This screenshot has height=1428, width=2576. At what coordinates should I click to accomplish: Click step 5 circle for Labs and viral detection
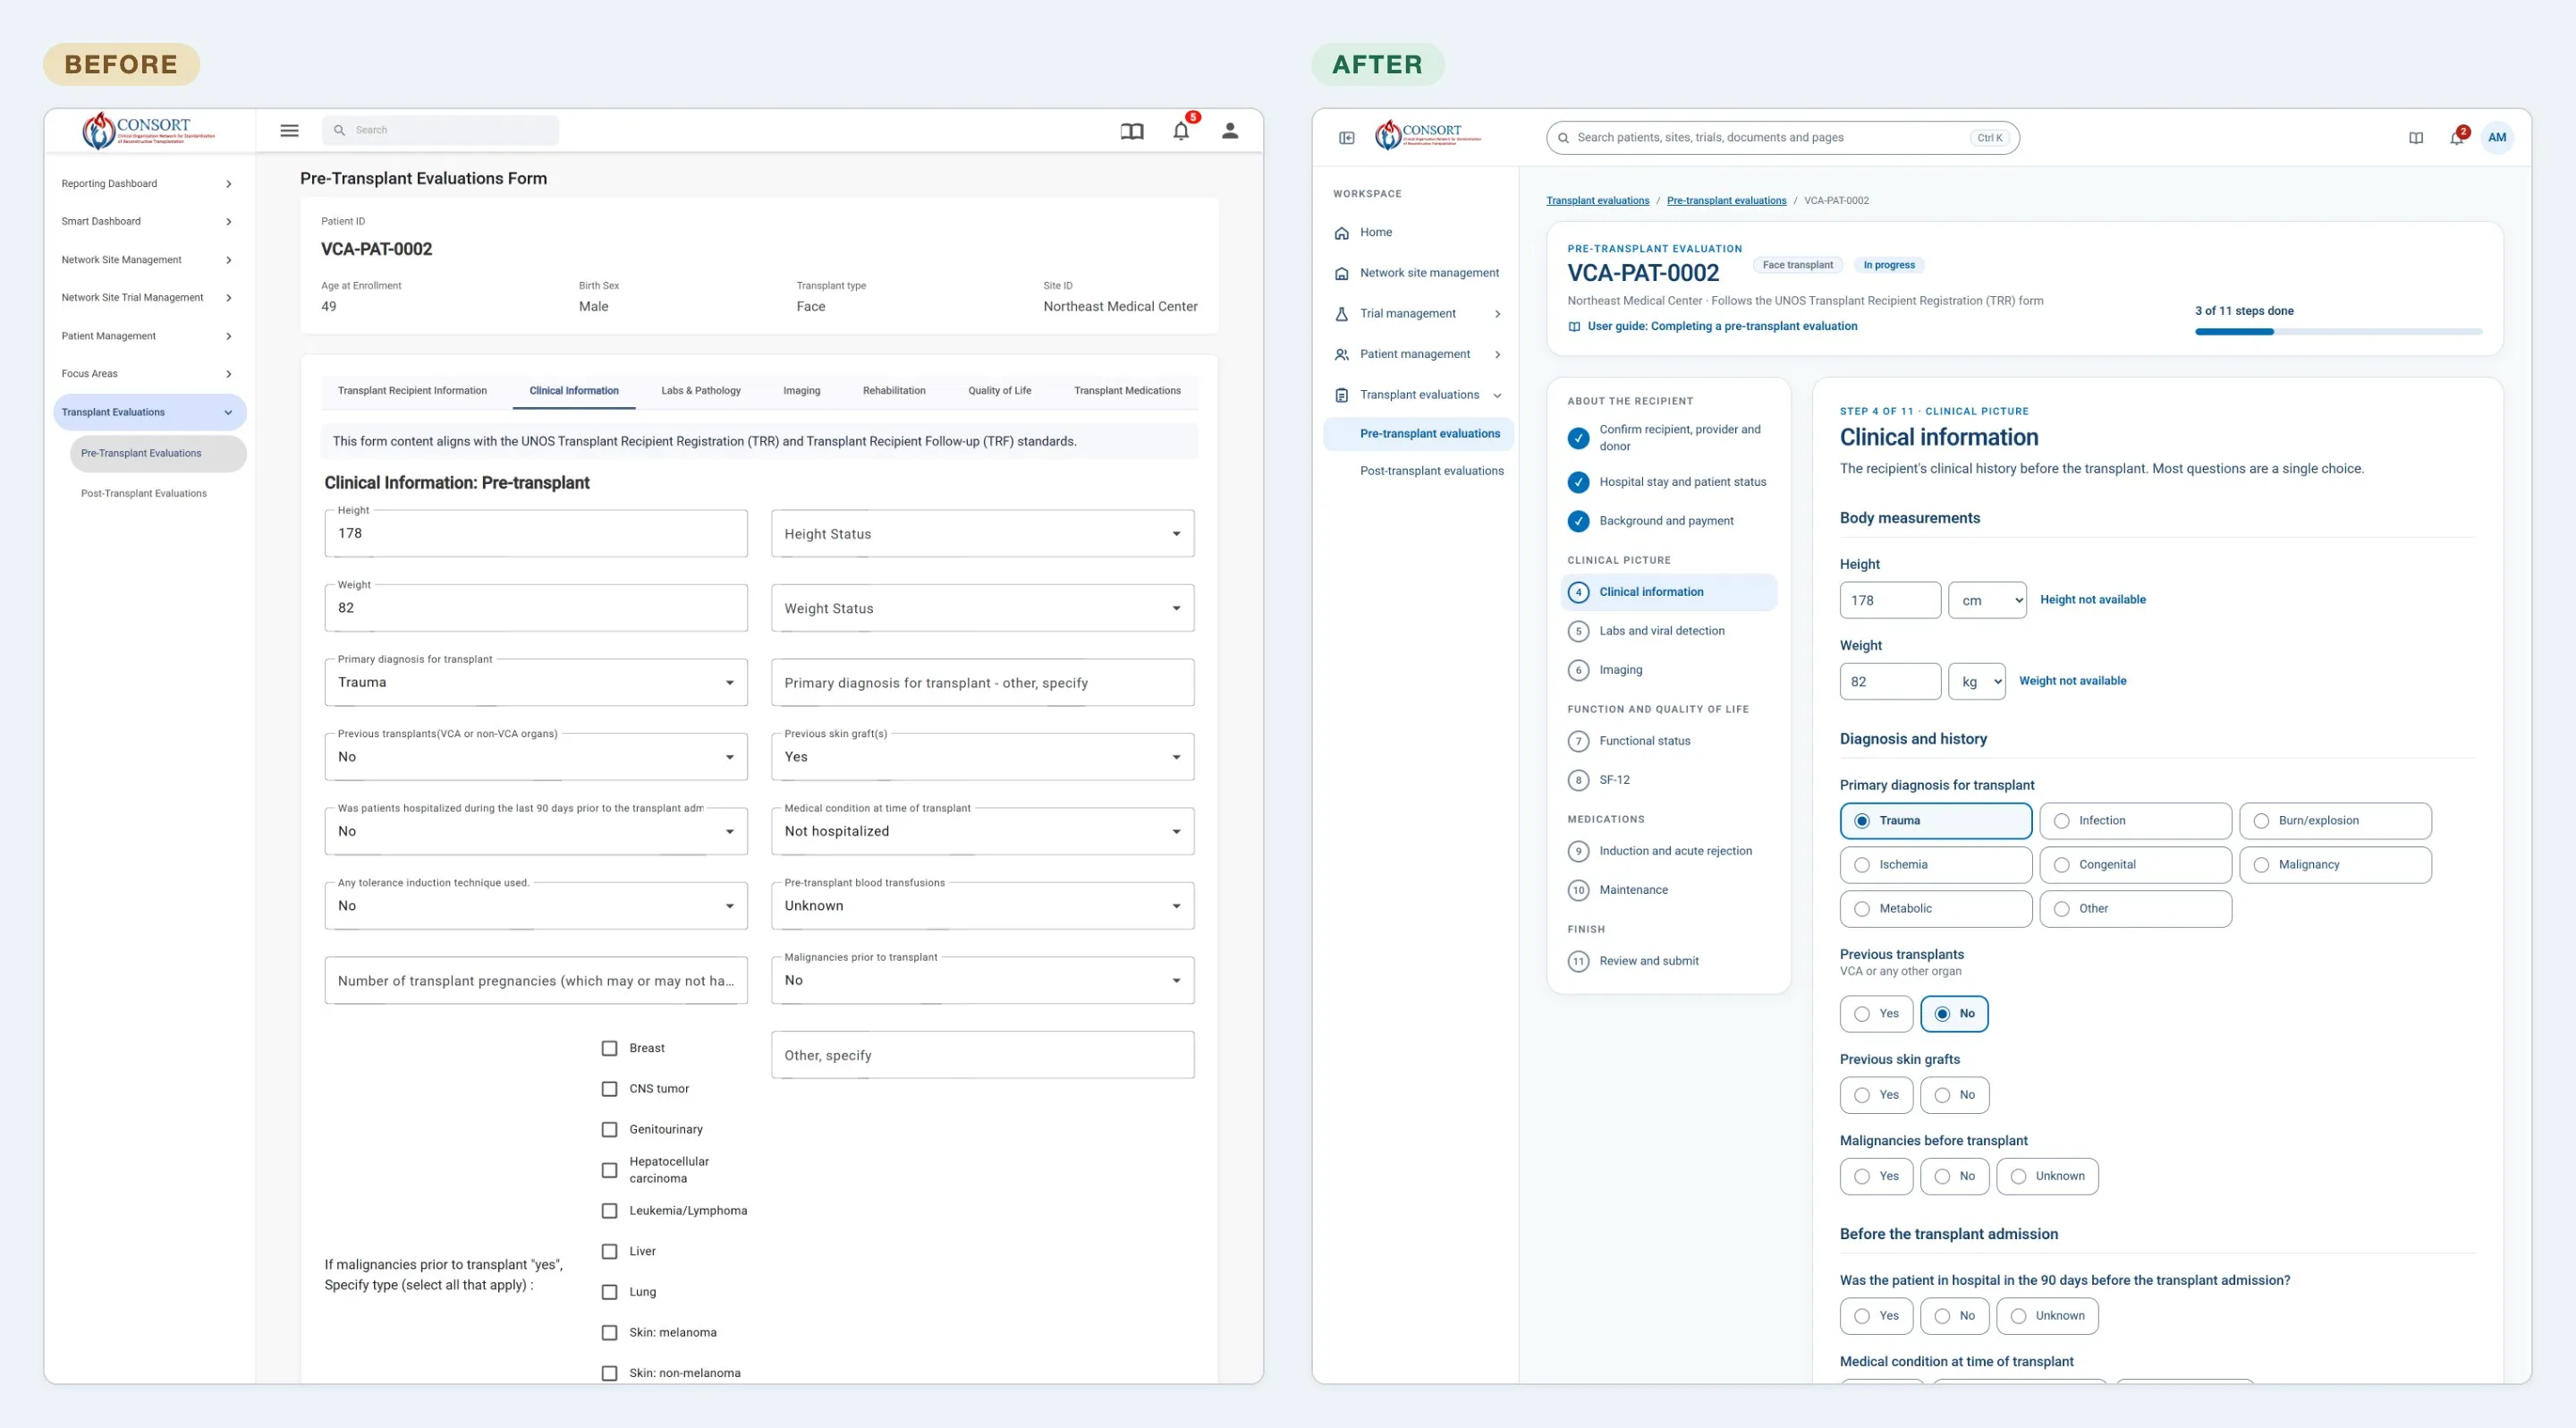tap(1578, 631)
